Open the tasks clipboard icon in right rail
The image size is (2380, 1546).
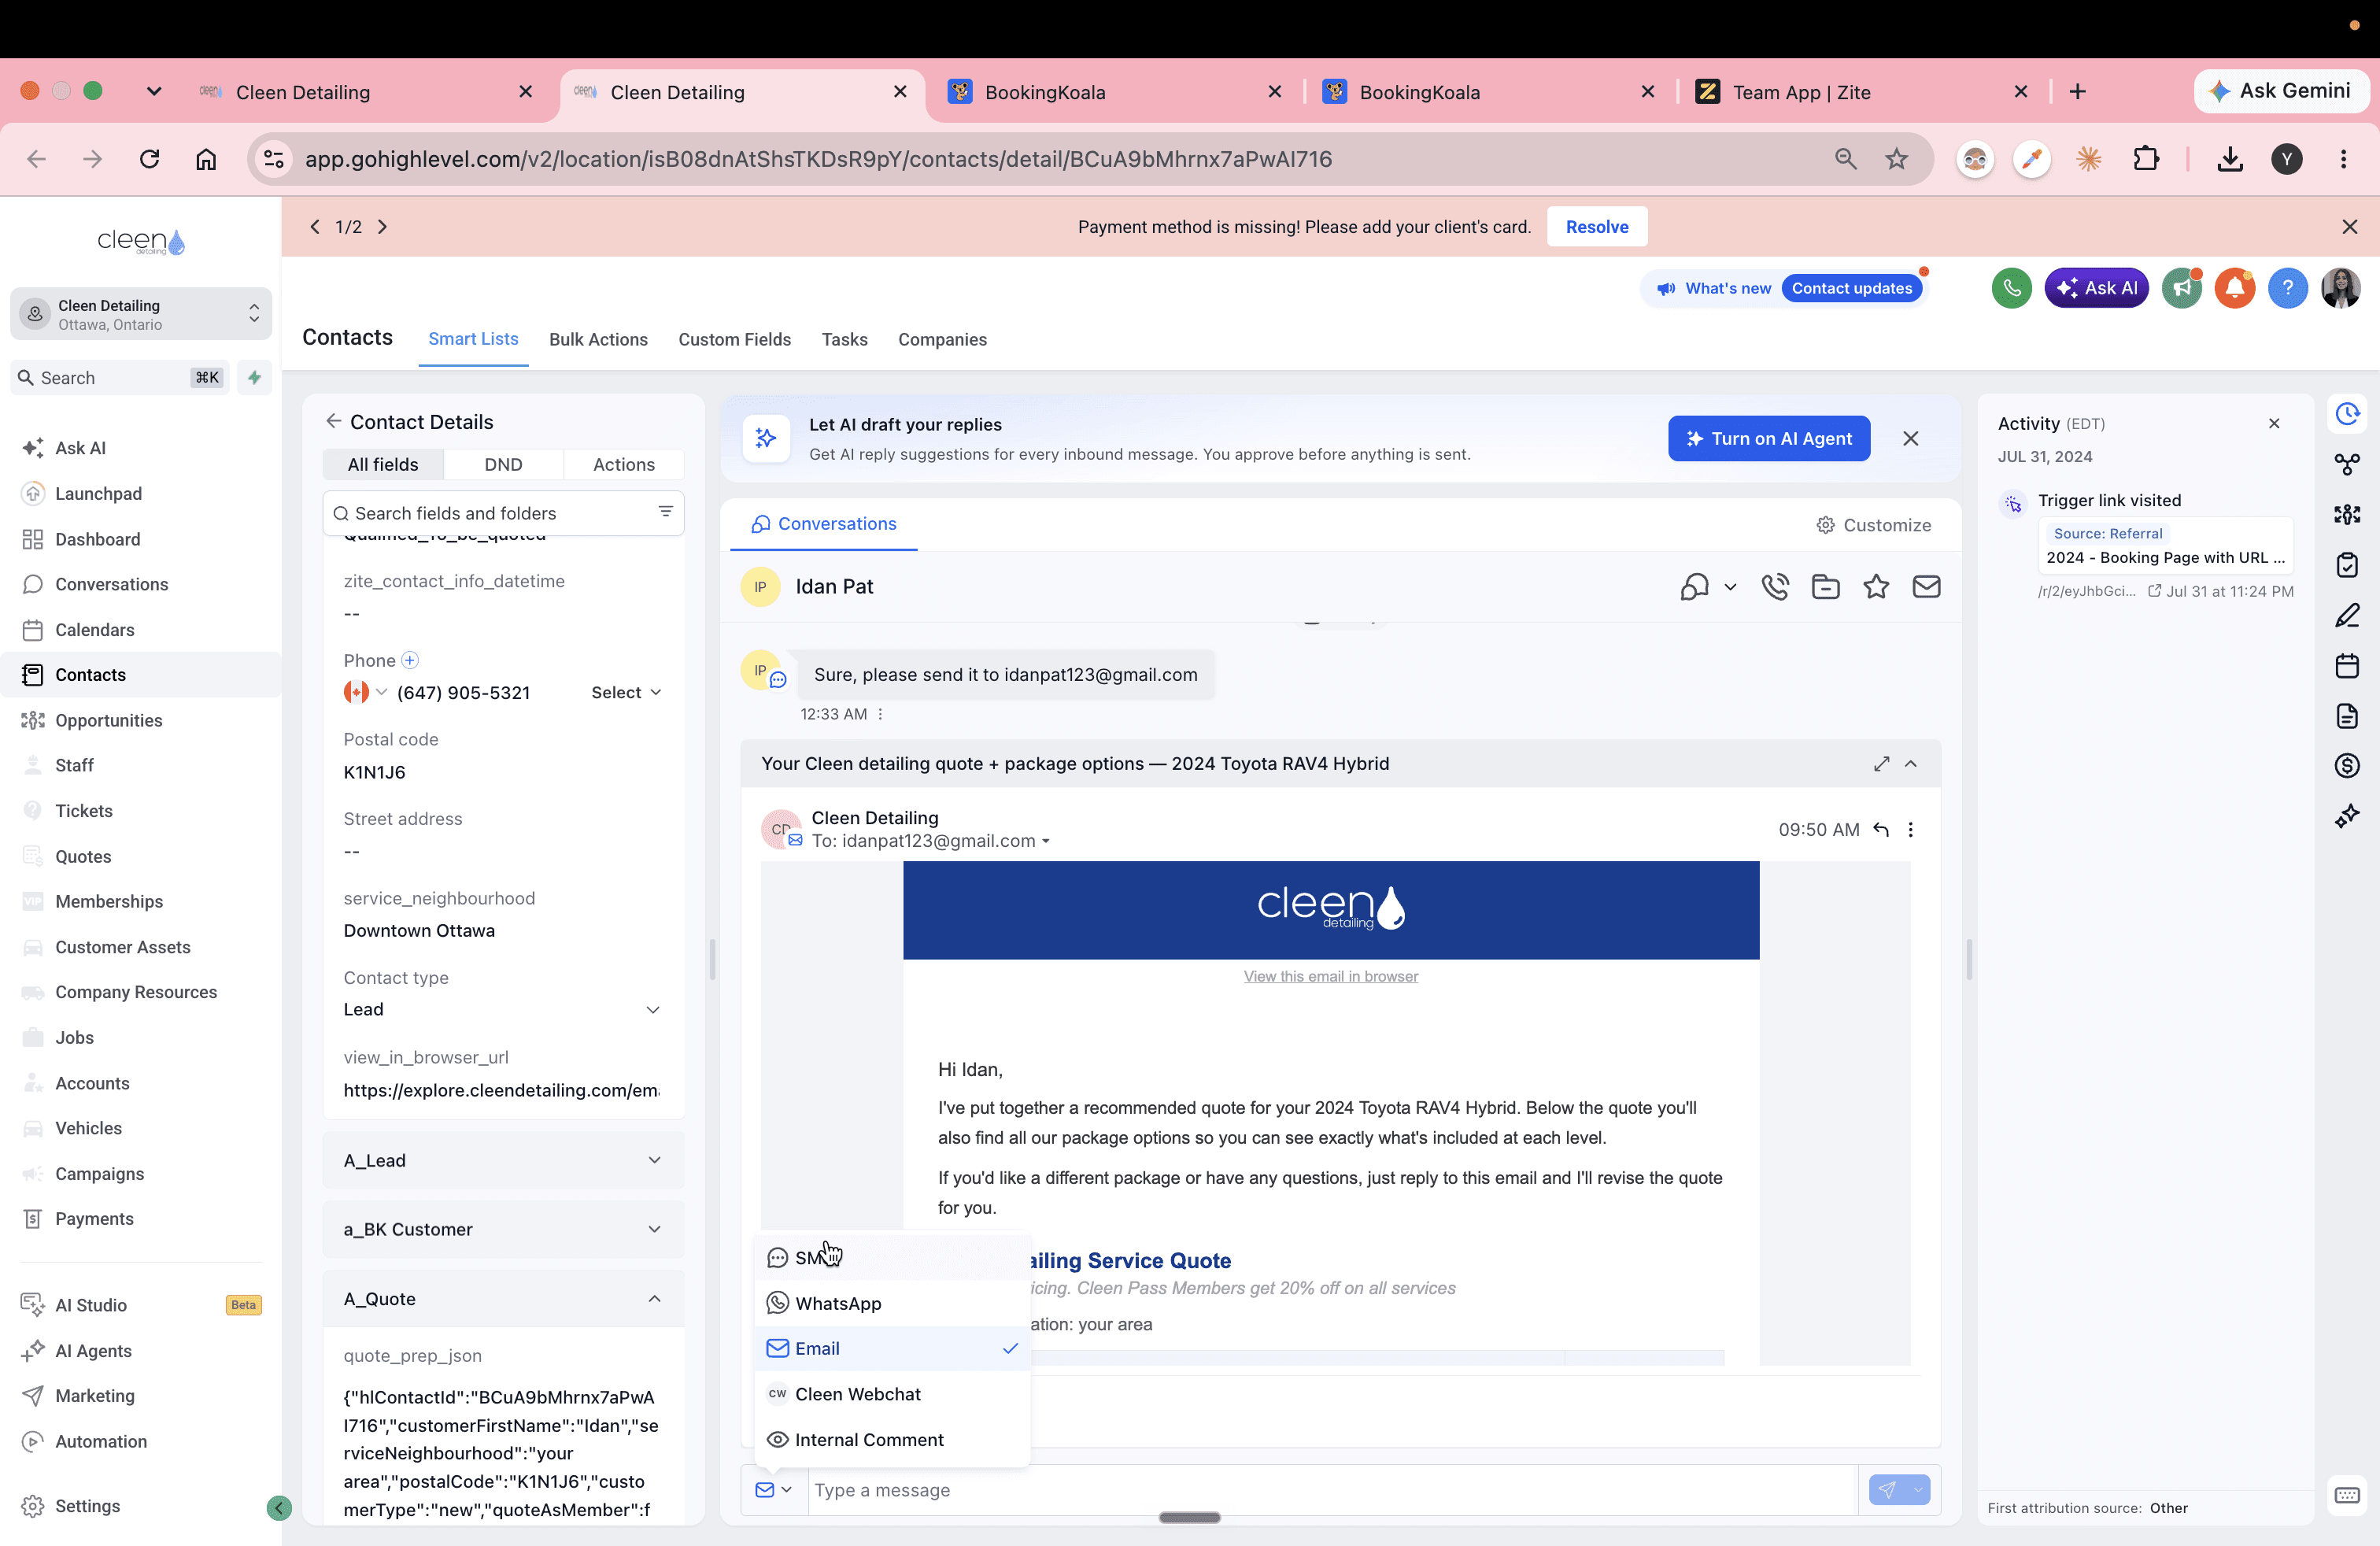pyautogui.click(x=2347, y=565)
